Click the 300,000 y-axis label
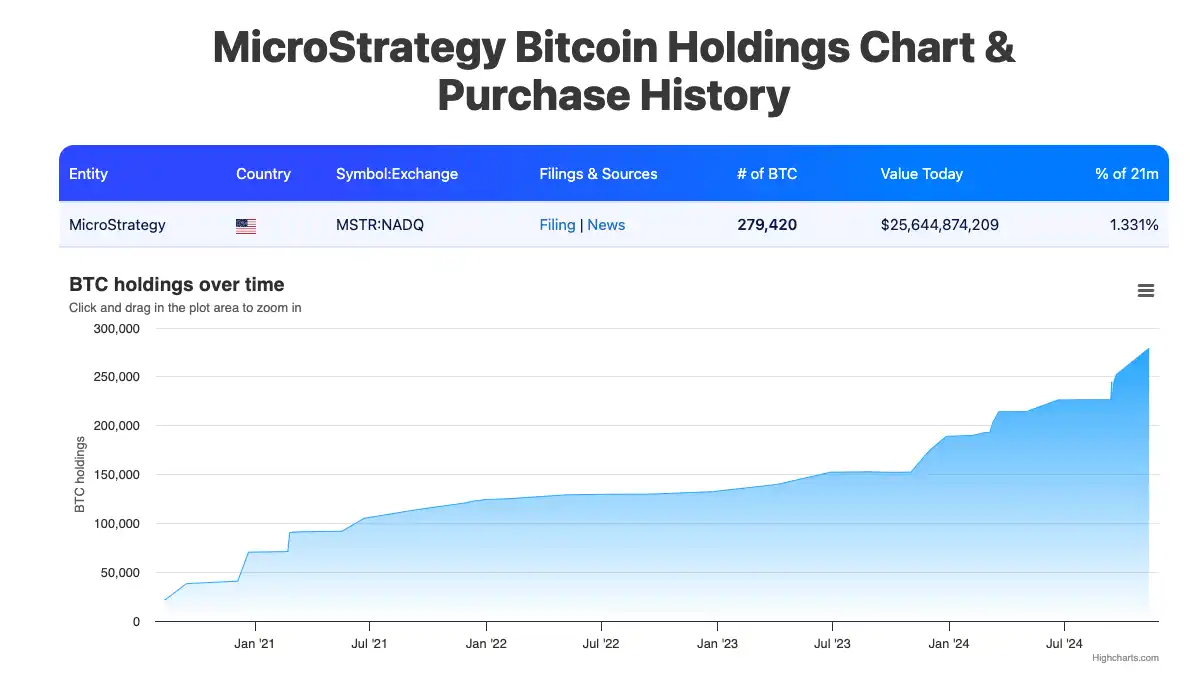 click(x=116, y=329)
